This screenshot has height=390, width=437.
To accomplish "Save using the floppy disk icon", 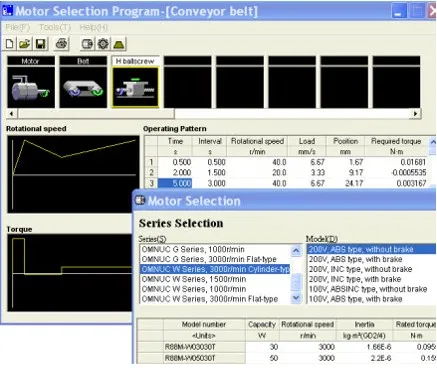I will [x=41, y=44].
